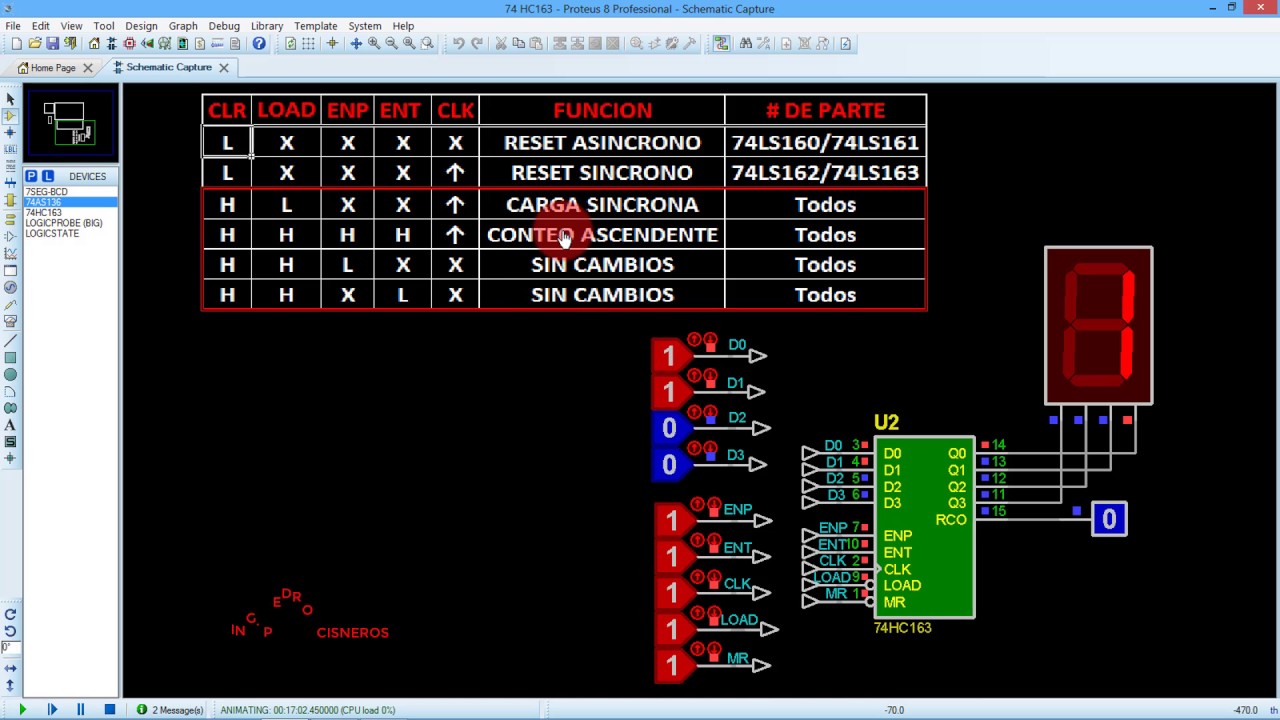Open the Design menu
This screenshot has width=1280, height=720.
(141, 26)
